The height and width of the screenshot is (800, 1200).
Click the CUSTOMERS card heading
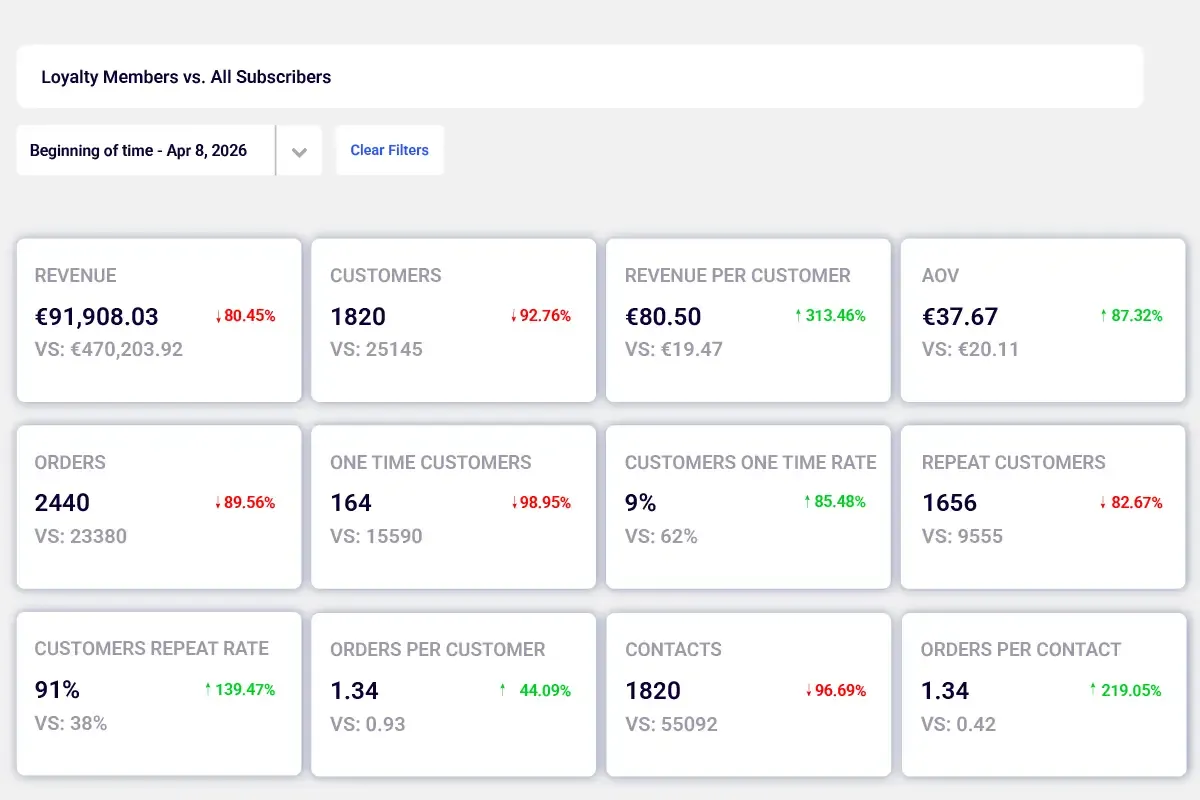[x=386, y=276]
